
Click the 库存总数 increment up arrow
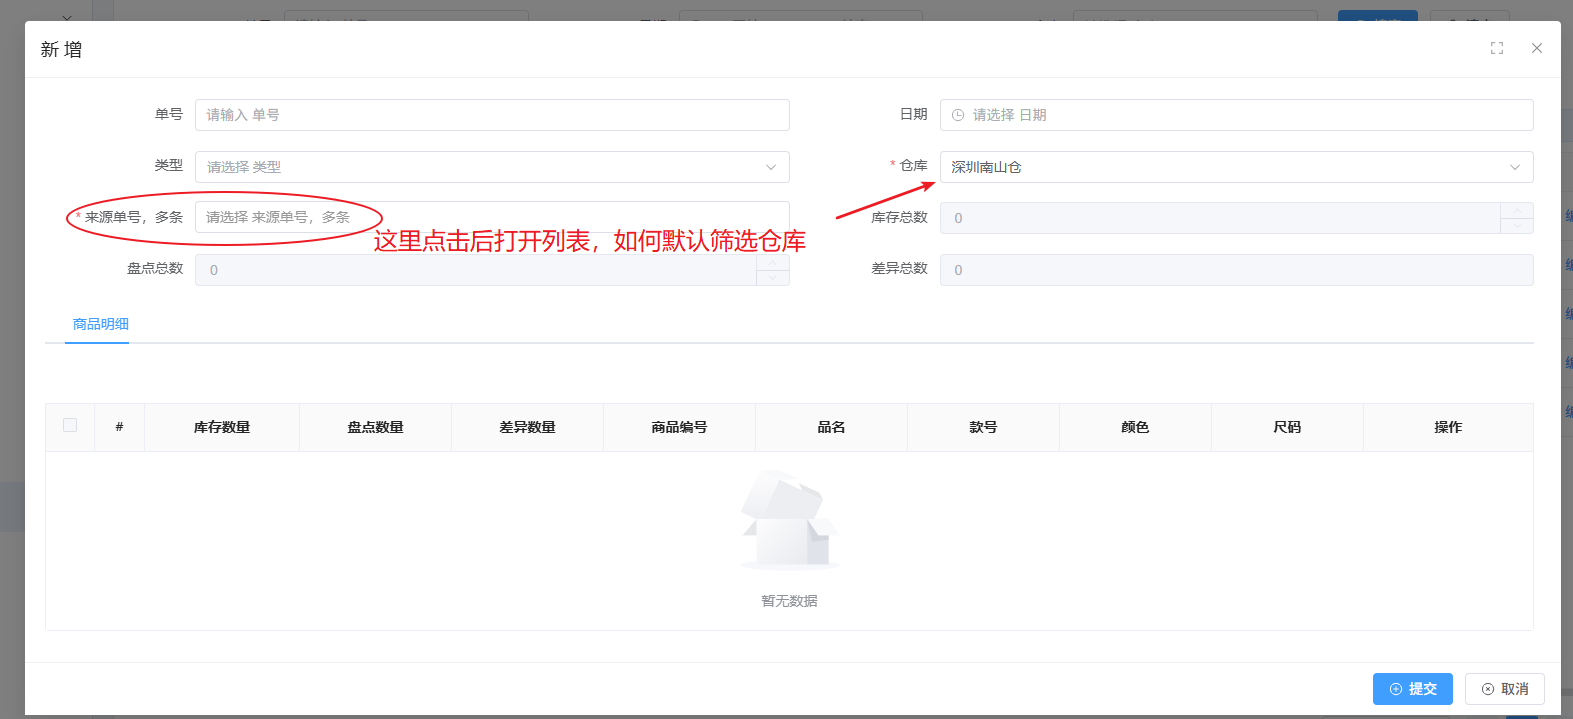point(1516,210)
